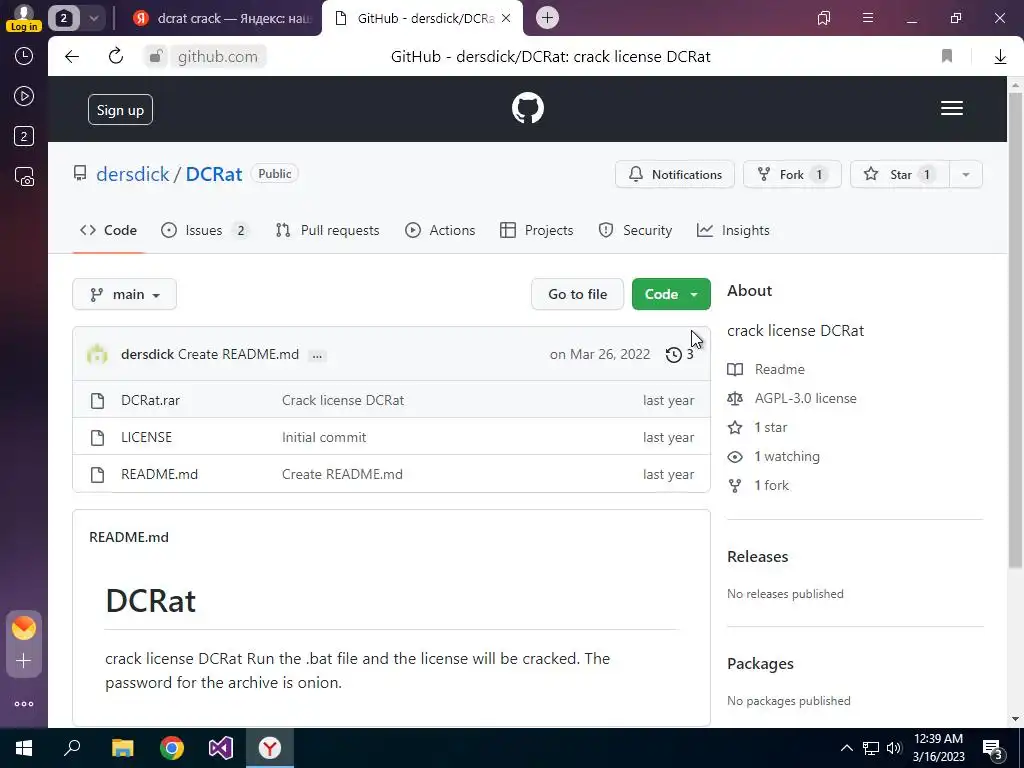Open the bookmarks collections icon in title bar
Viewport: 1024px width, 768px height.
pyautogui.click(x=824, y=18)
